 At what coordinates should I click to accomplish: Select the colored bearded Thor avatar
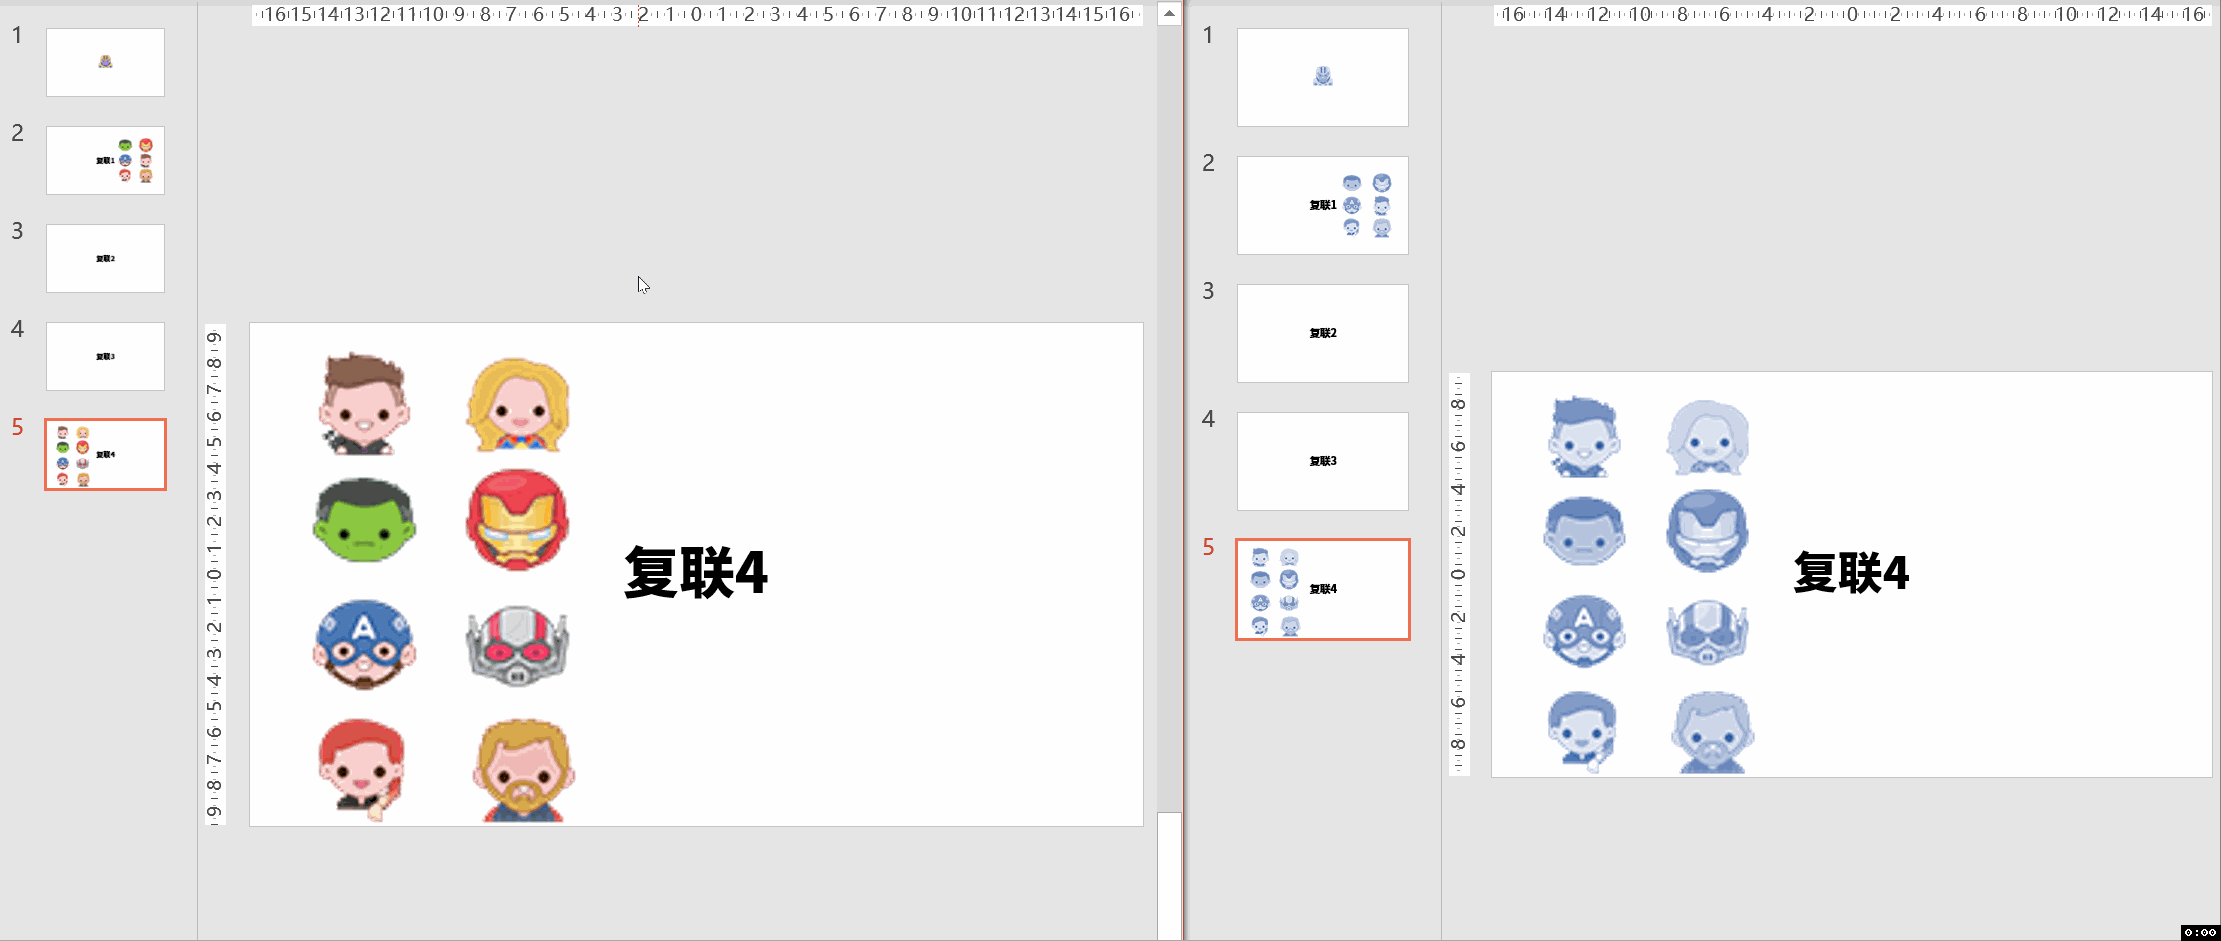click(x=523, y=770)
